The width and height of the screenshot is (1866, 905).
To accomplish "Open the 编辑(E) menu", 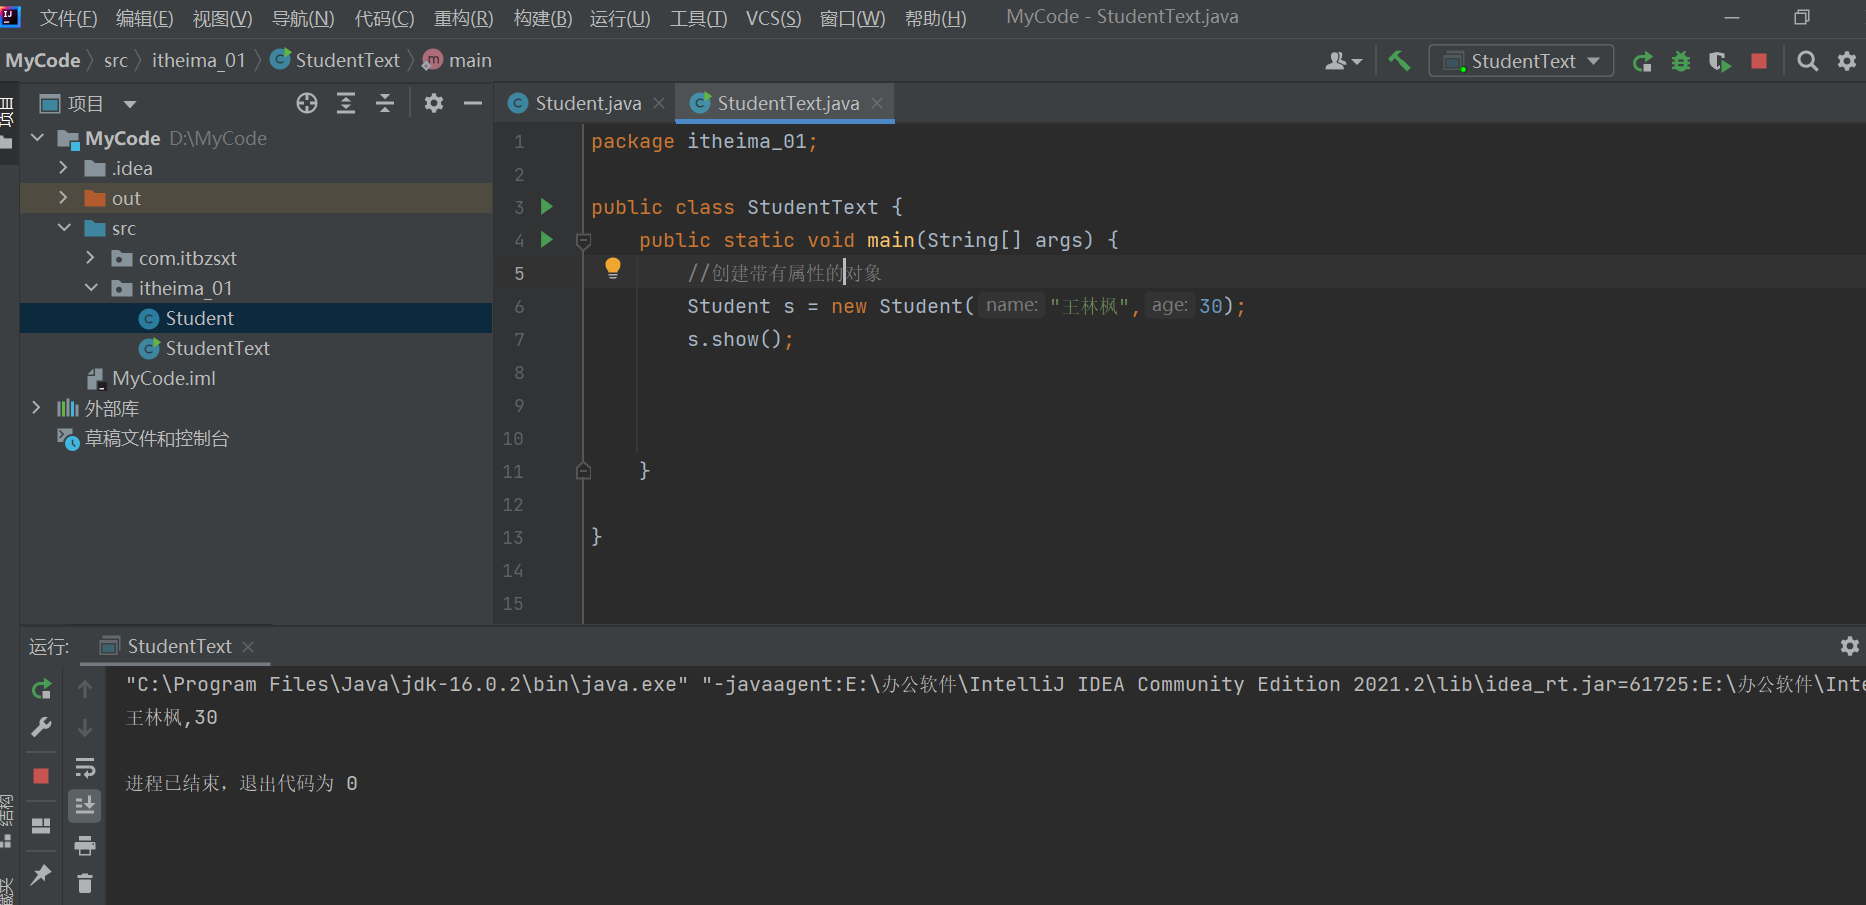I will 144,18.
